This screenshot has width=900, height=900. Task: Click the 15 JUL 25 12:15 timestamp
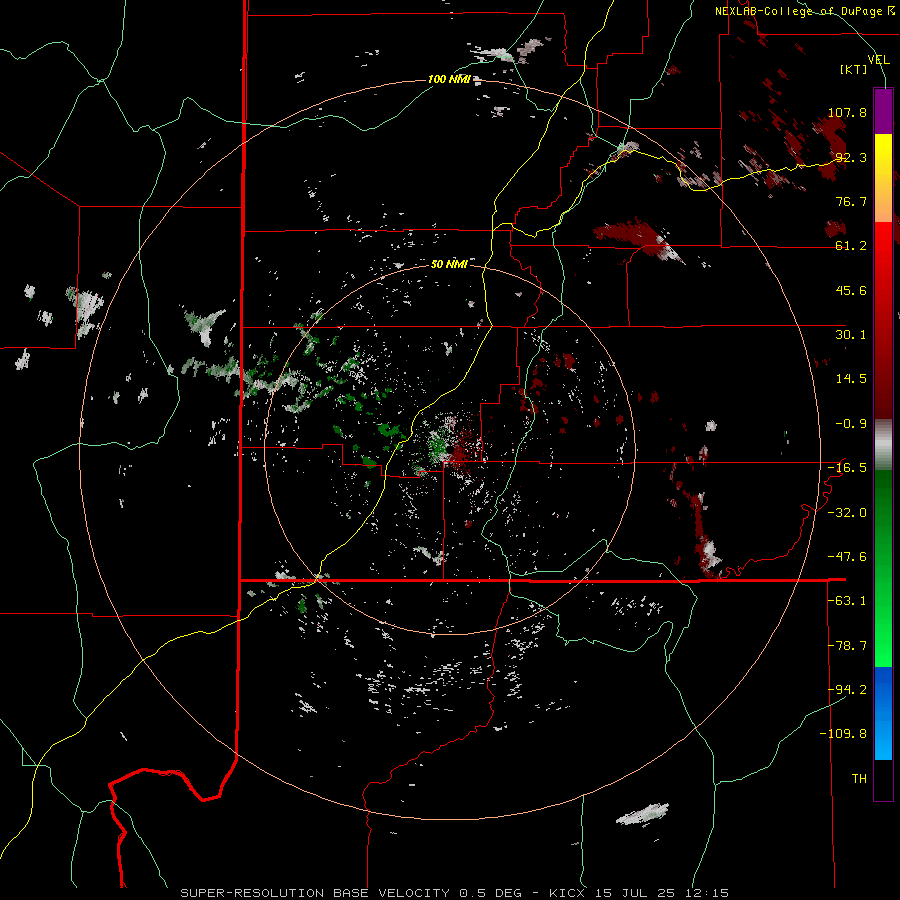click(661, 893)
